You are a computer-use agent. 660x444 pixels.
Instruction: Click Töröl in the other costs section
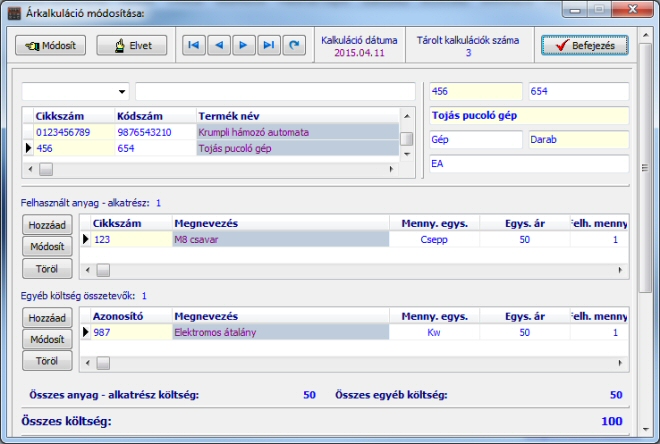coord(47,361)
